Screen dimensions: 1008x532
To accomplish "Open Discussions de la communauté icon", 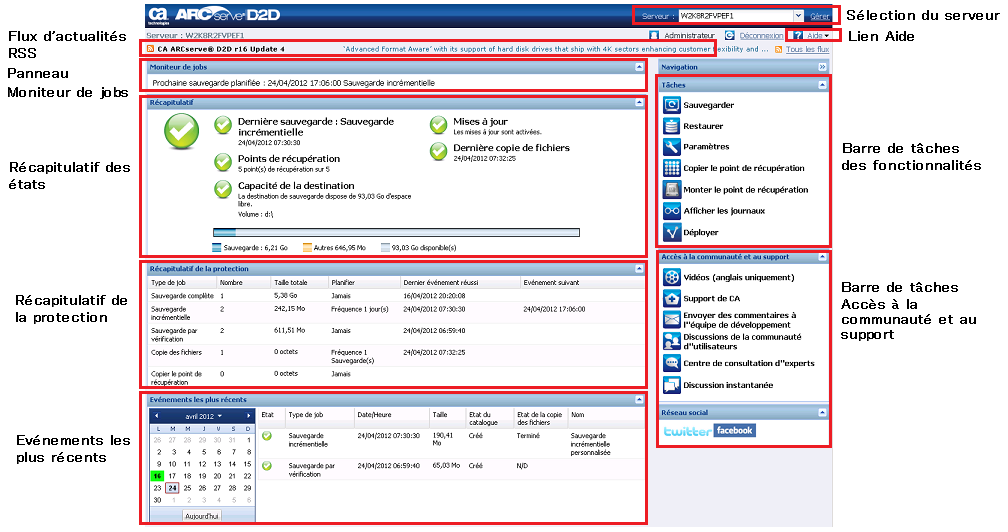I will point(672,341).
